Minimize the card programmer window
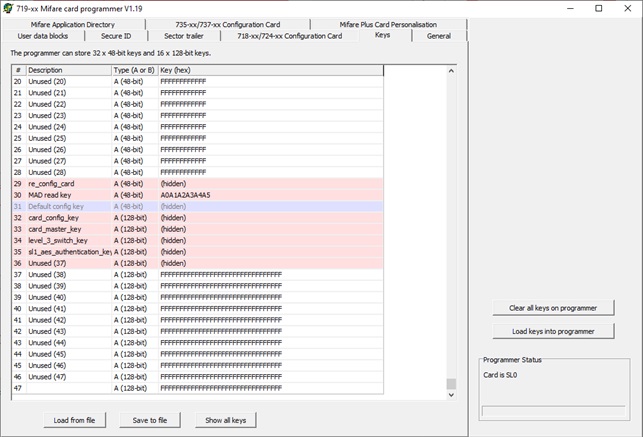Viewport: 643px width, 437px height. click(570, 8)
